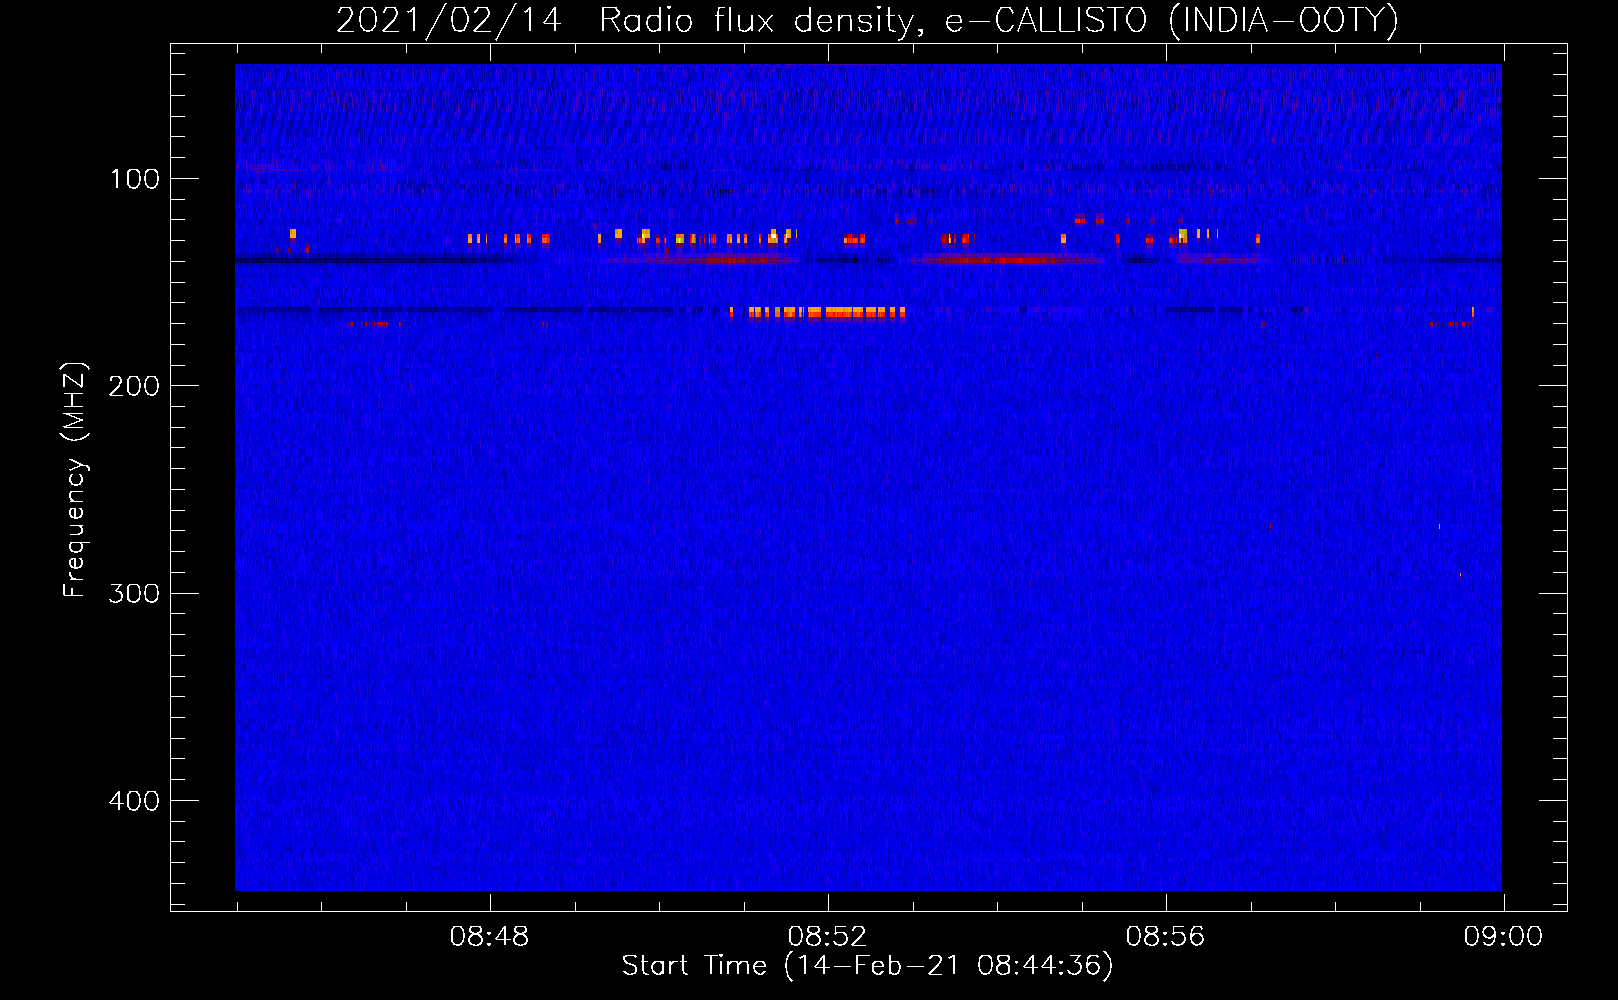Click the 300 MHz frequency tick label
The image size is (1618, 1000).
[134, 594]
